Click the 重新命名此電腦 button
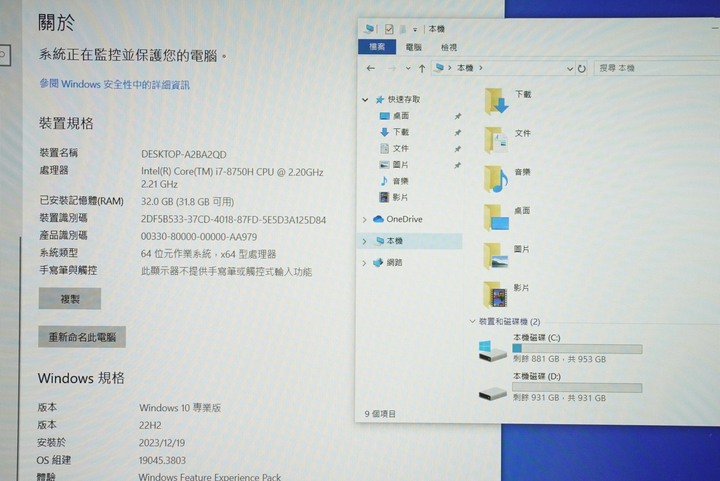Image resolution: width=720 pixels, height=481 pixels. [82, 337]
